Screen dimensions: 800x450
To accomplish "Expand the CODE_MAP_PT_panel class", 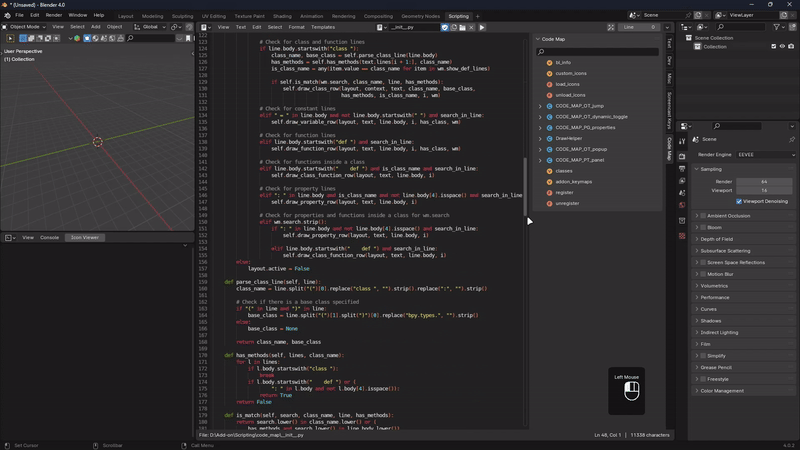I will point(540,160).
